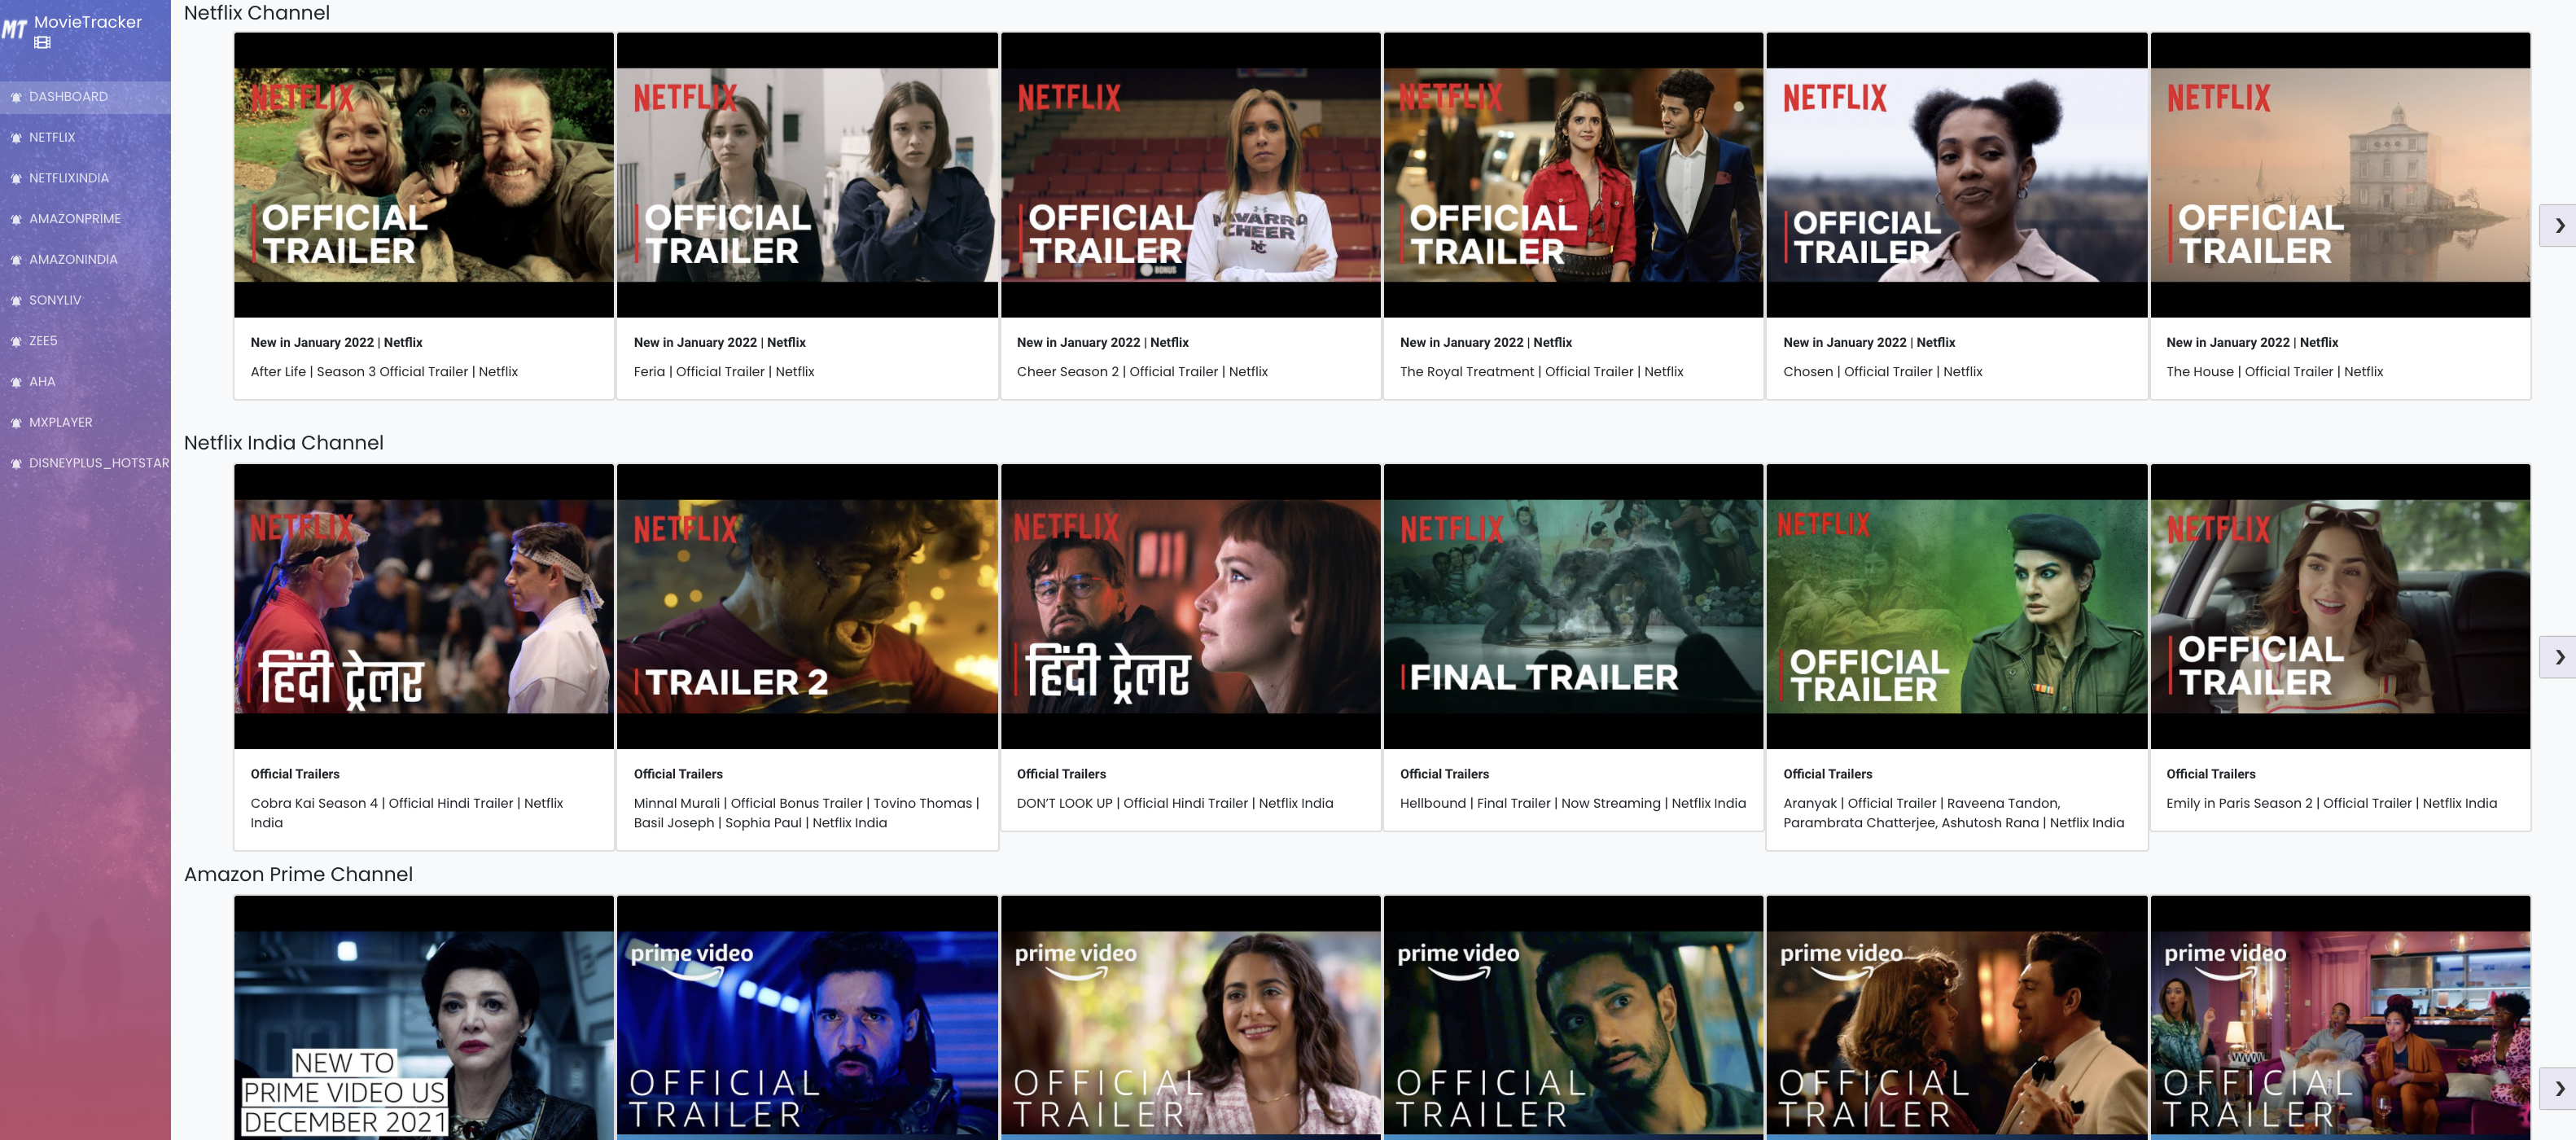
Task: Click the 'Netflix Channel' section heading
Action: click(x=257, y=13)
